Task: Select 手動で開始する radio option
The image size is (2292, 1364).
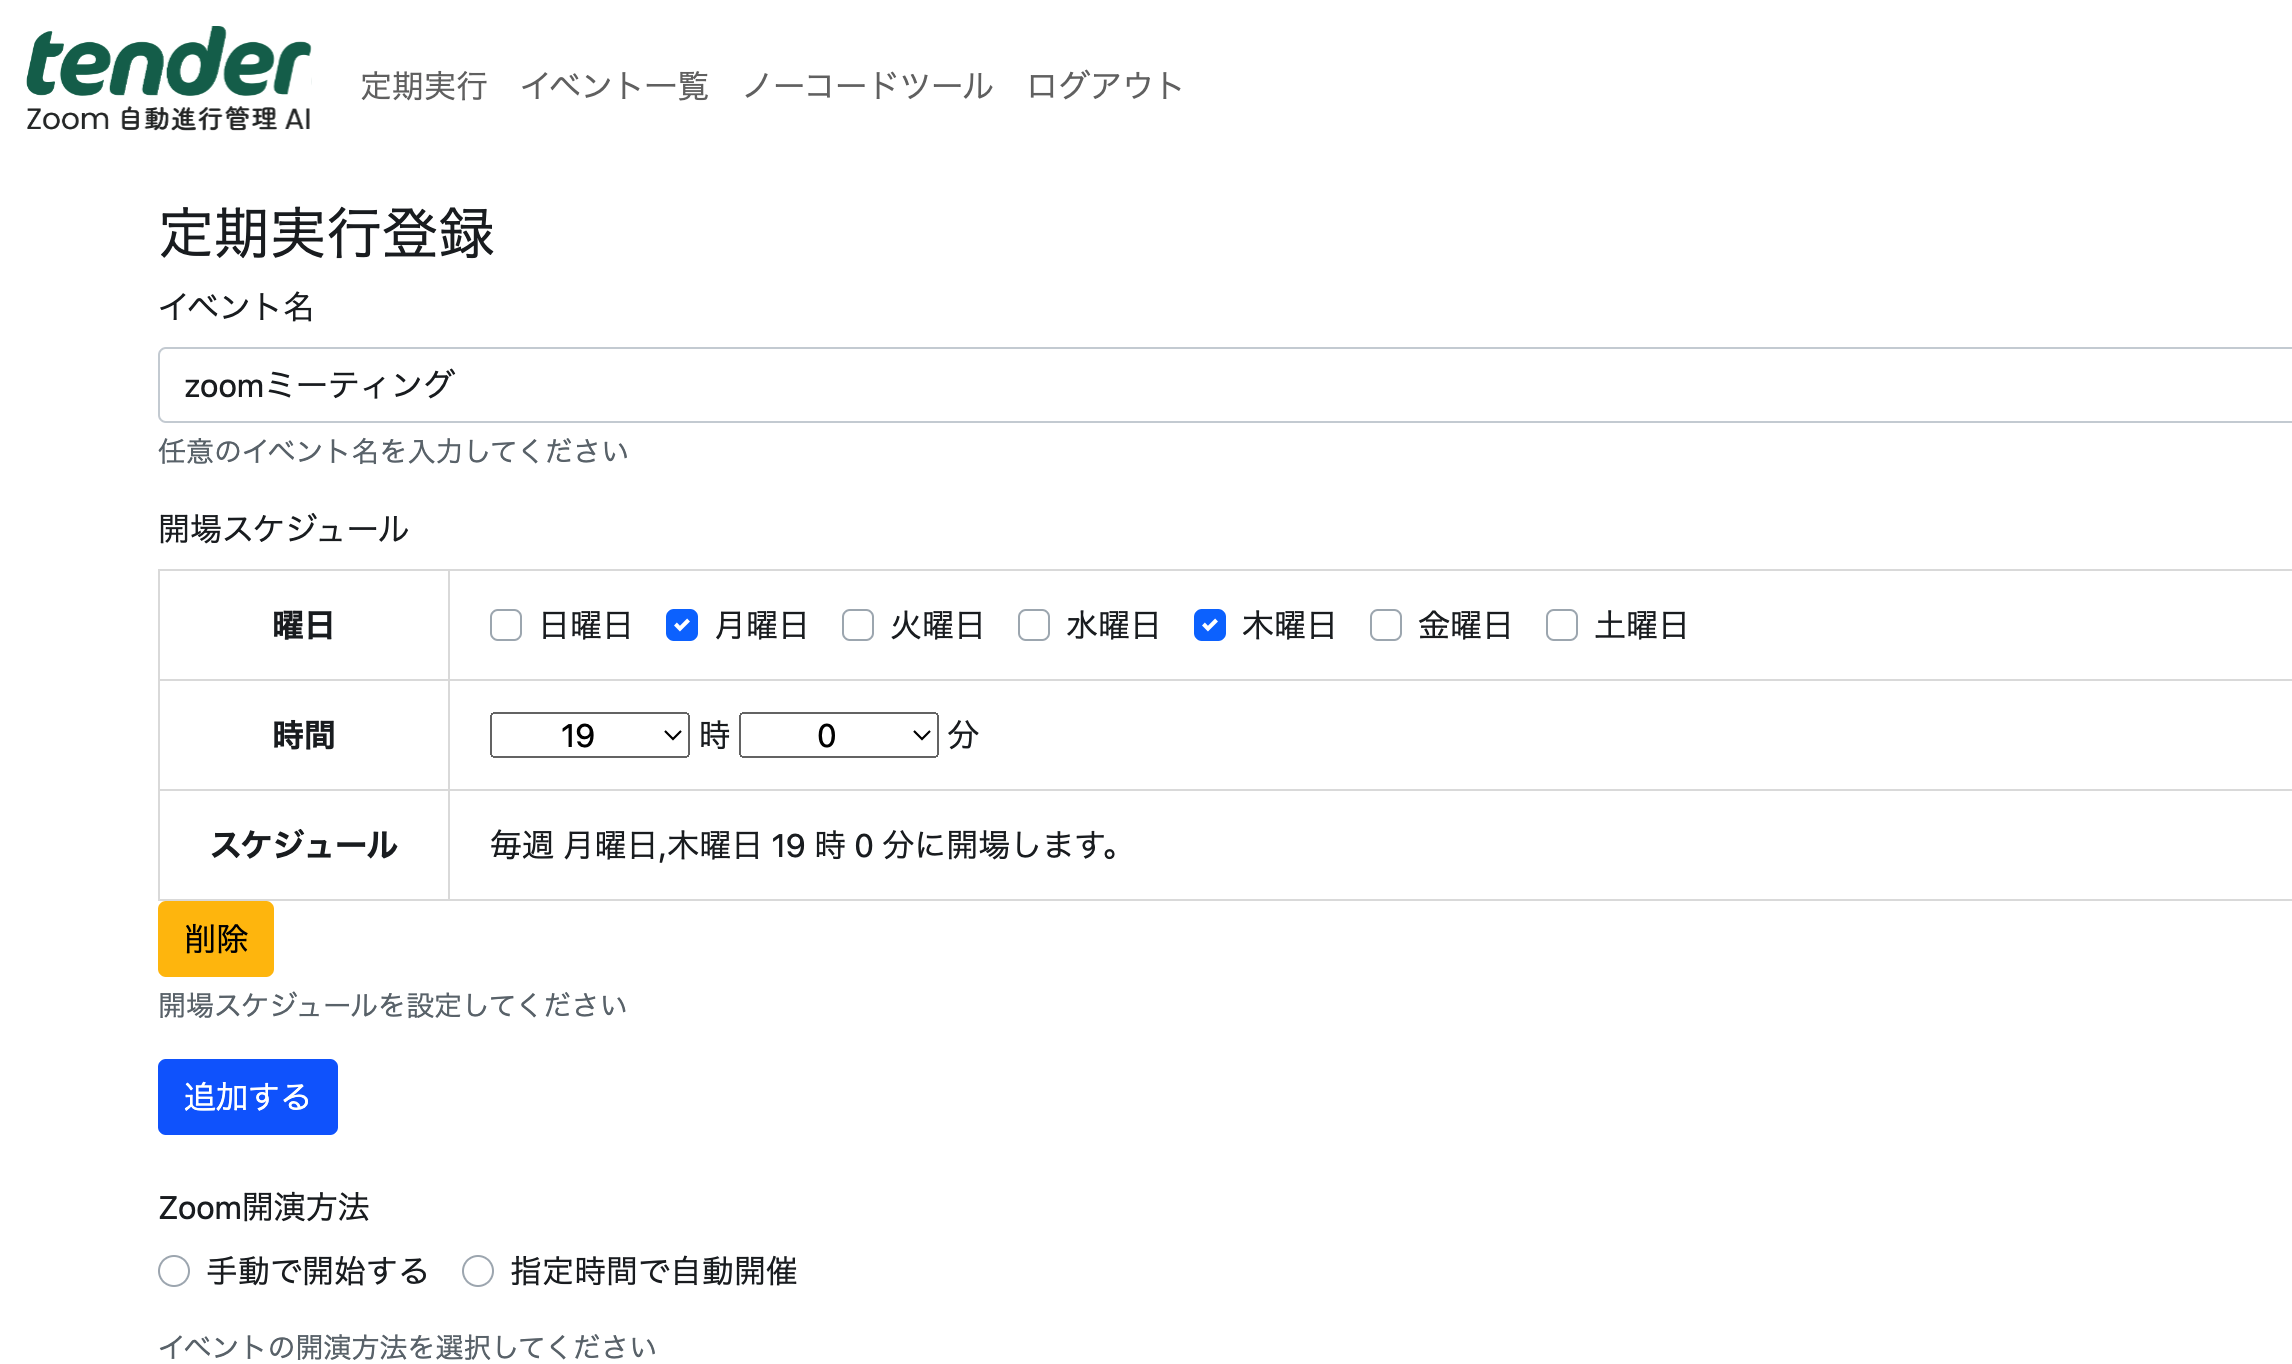Action: pyautogui.click(x=174, y=1271)
